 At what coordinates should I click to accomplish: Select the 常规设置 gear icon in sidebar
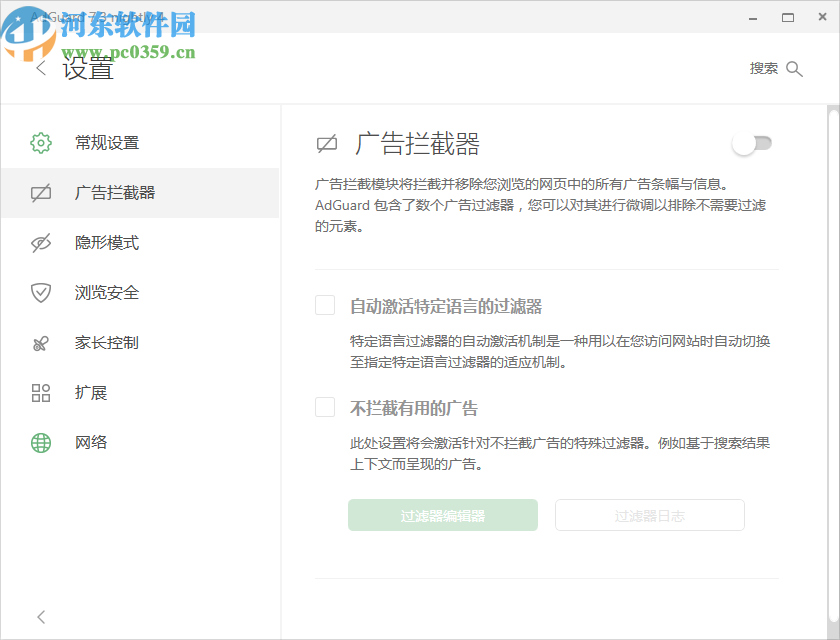tap(40, 142)
